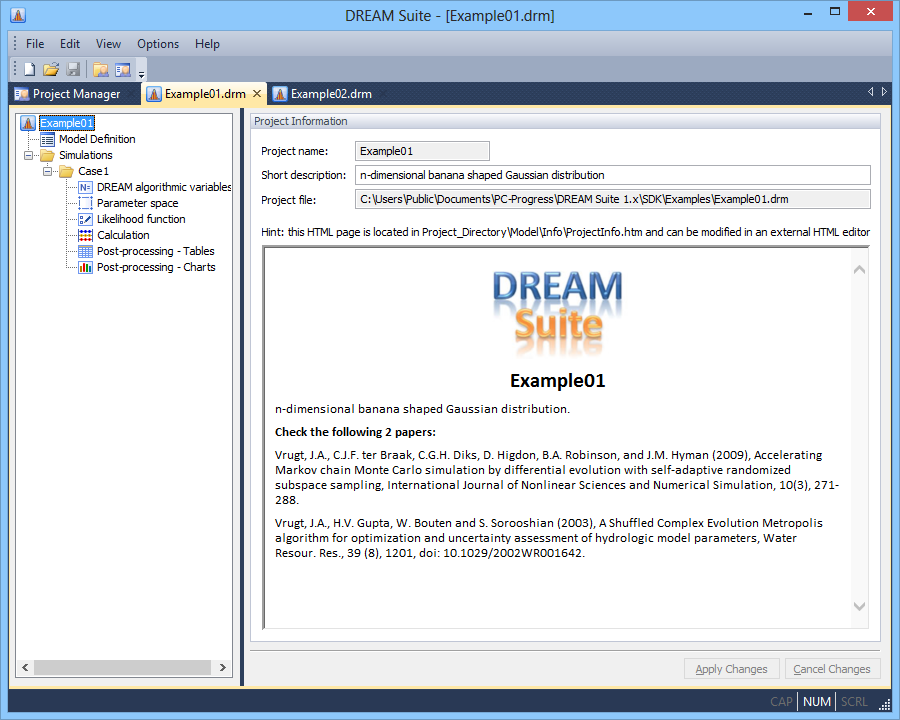Collapse the Simulations tree node
The height and width of the screenshot is (720, 900).
click(x=28, y=155)
